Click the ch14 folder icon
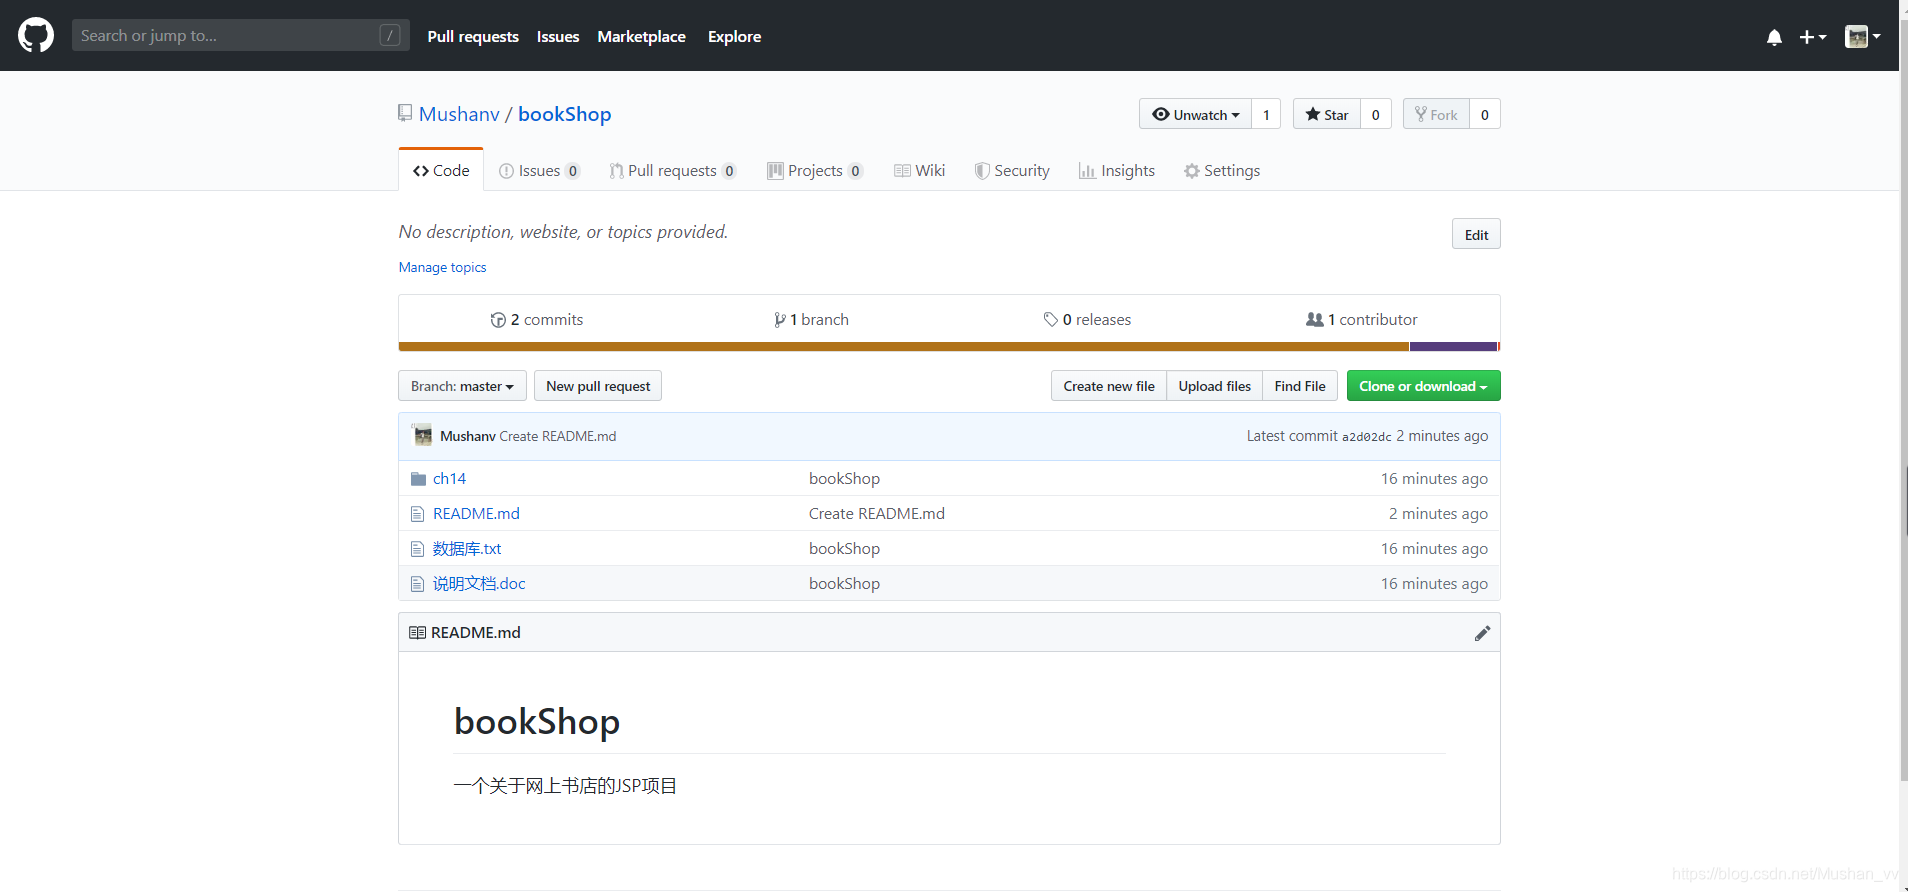 pos(418,479)
